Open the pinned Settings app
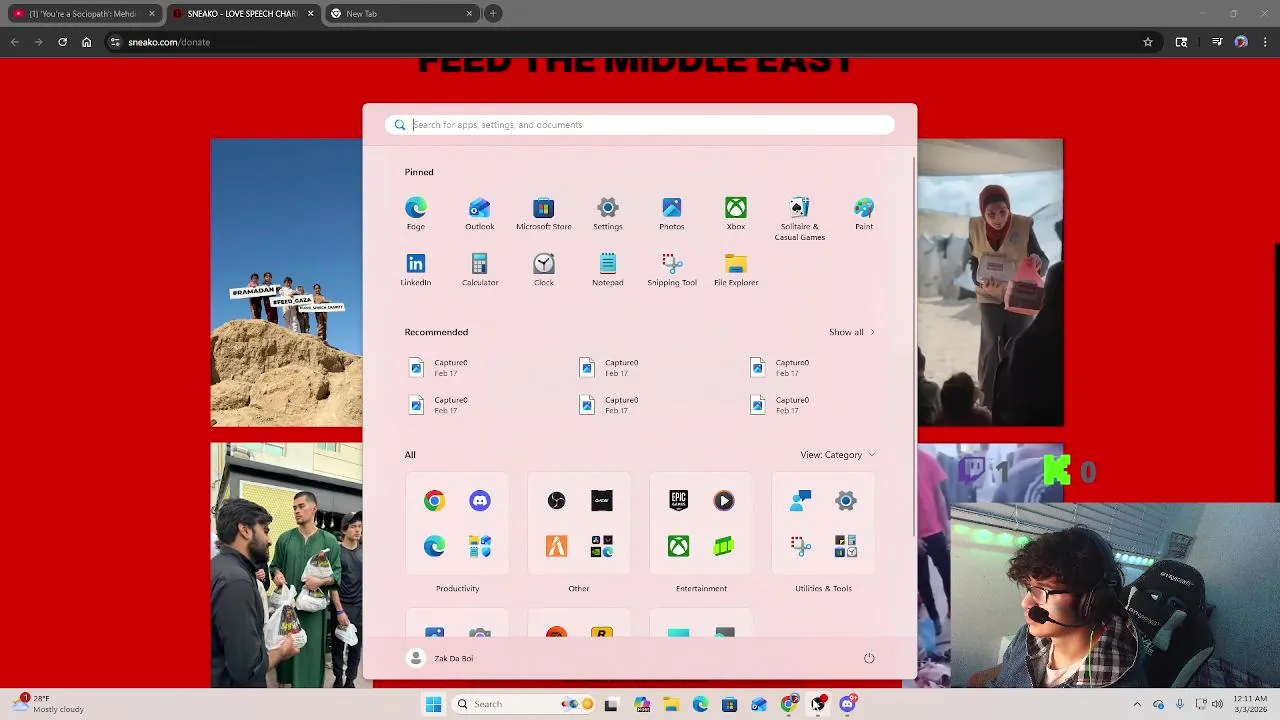The image size is (1280, 720). pyautogui.click(x=607, y=214)
